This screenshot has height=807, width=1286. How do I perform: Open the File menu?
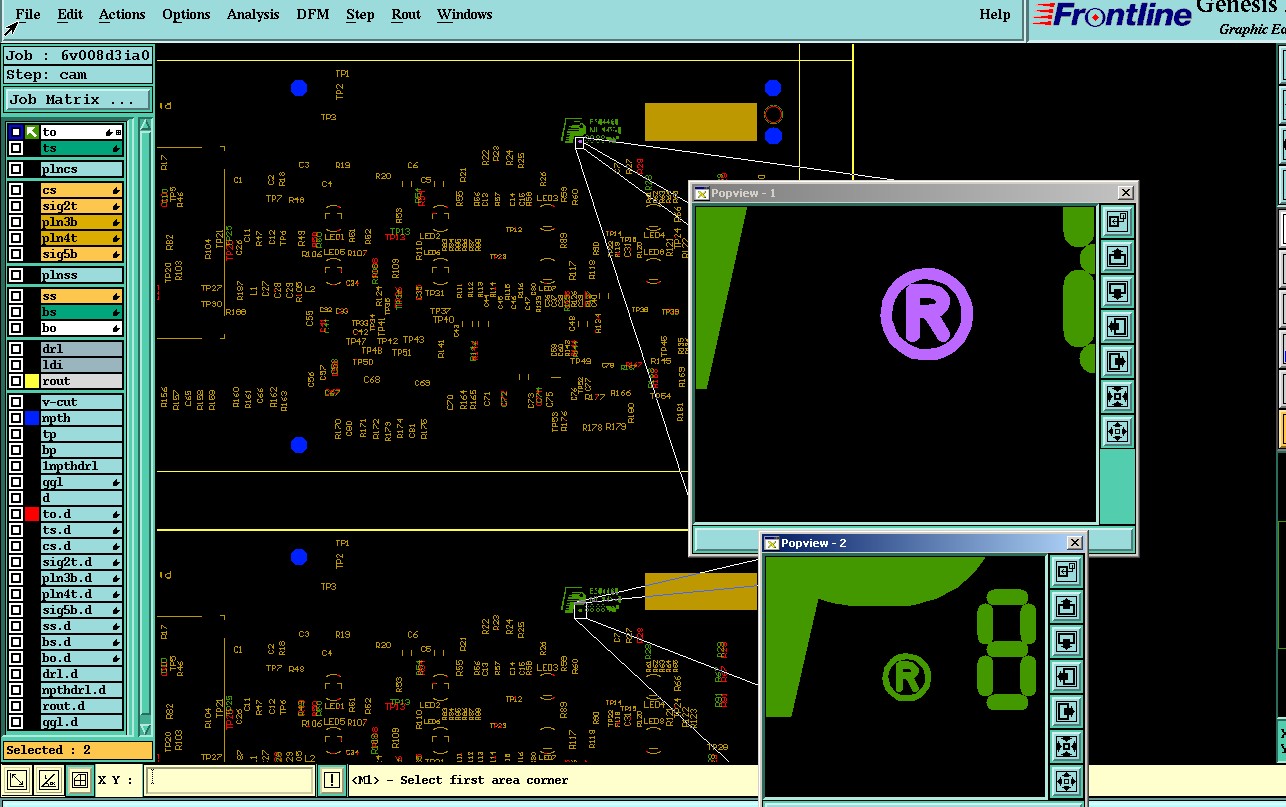(28, 14)
